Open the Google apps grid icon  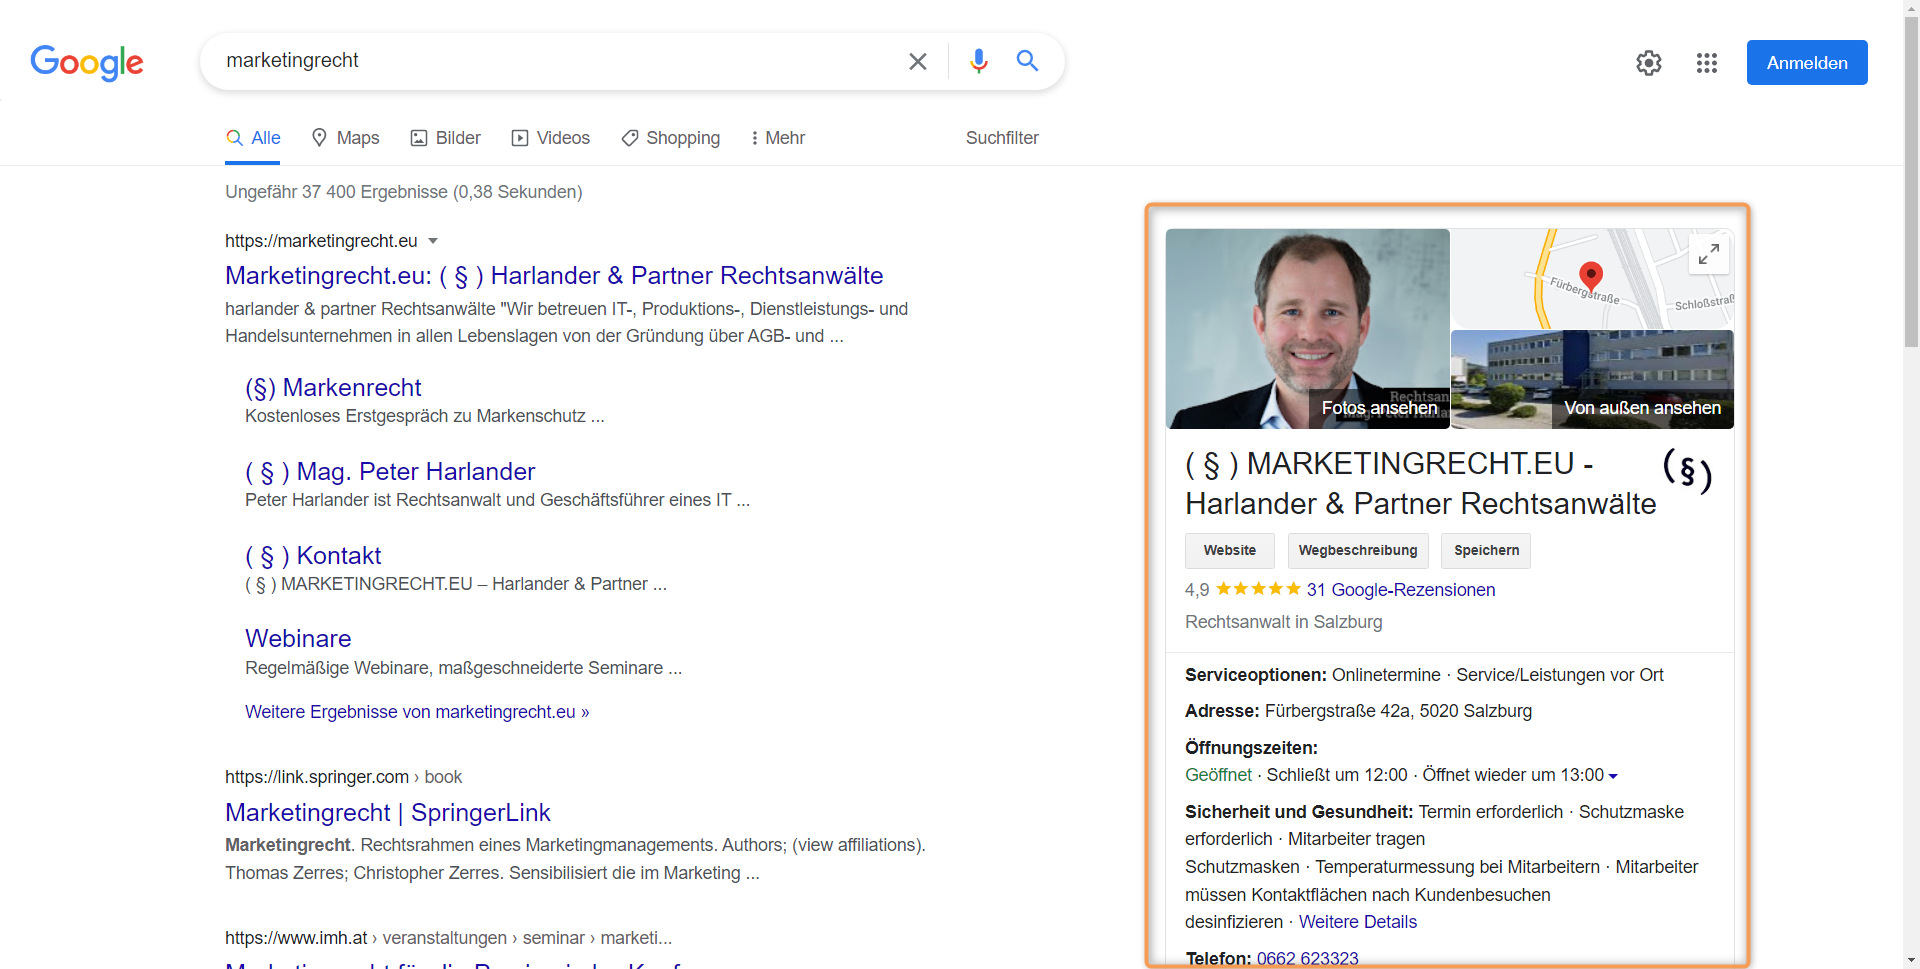(x=1706, y=63)
